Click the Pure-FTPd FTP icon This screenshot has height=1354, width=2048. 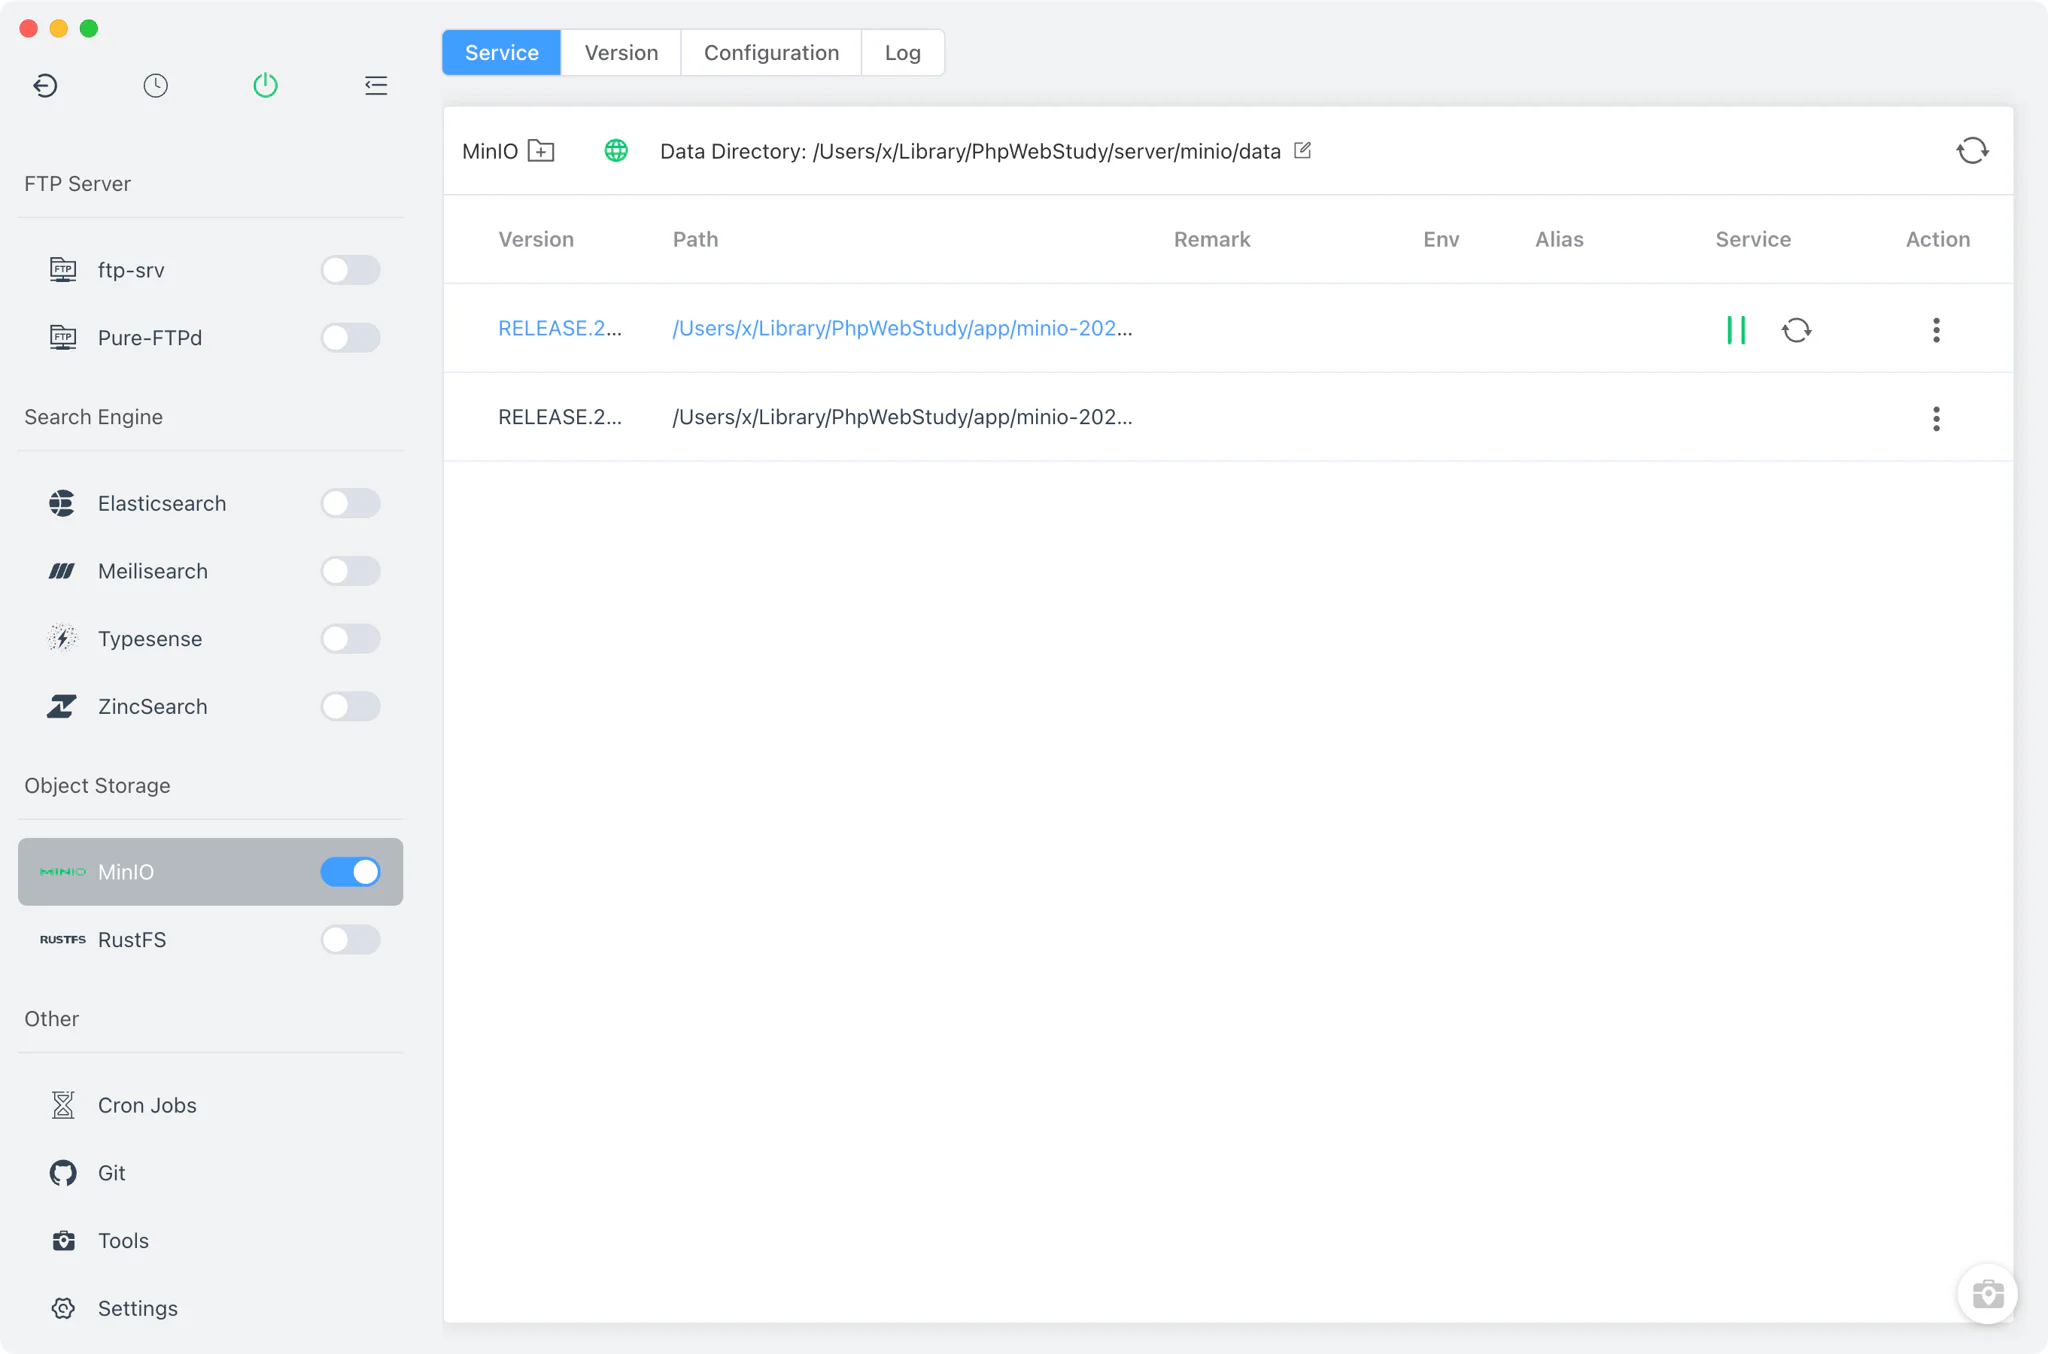pyautogui.click(x=63, y=337)
